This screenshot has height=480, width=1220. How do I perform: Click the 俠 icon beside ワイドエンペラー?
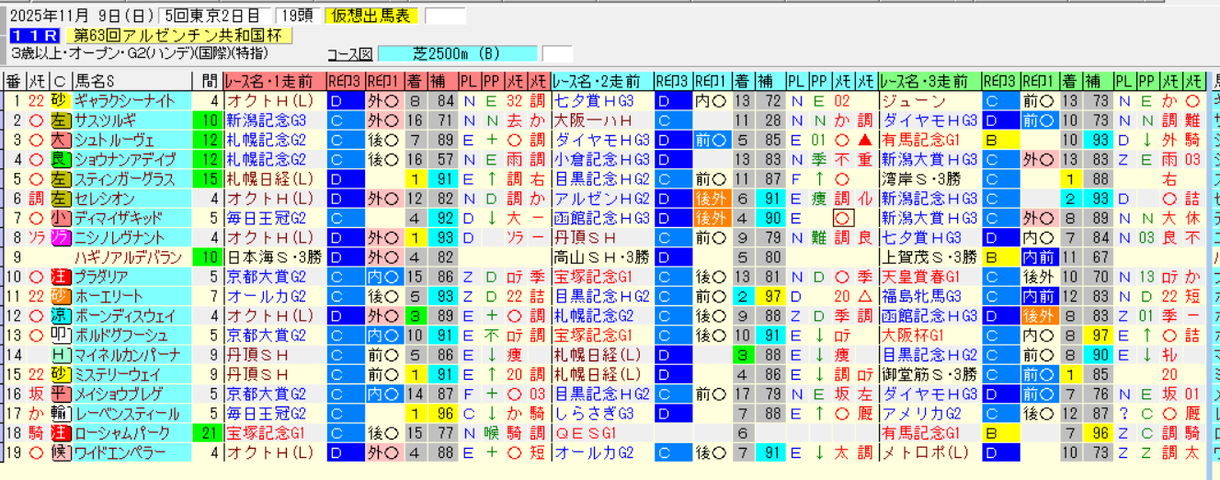60,452
